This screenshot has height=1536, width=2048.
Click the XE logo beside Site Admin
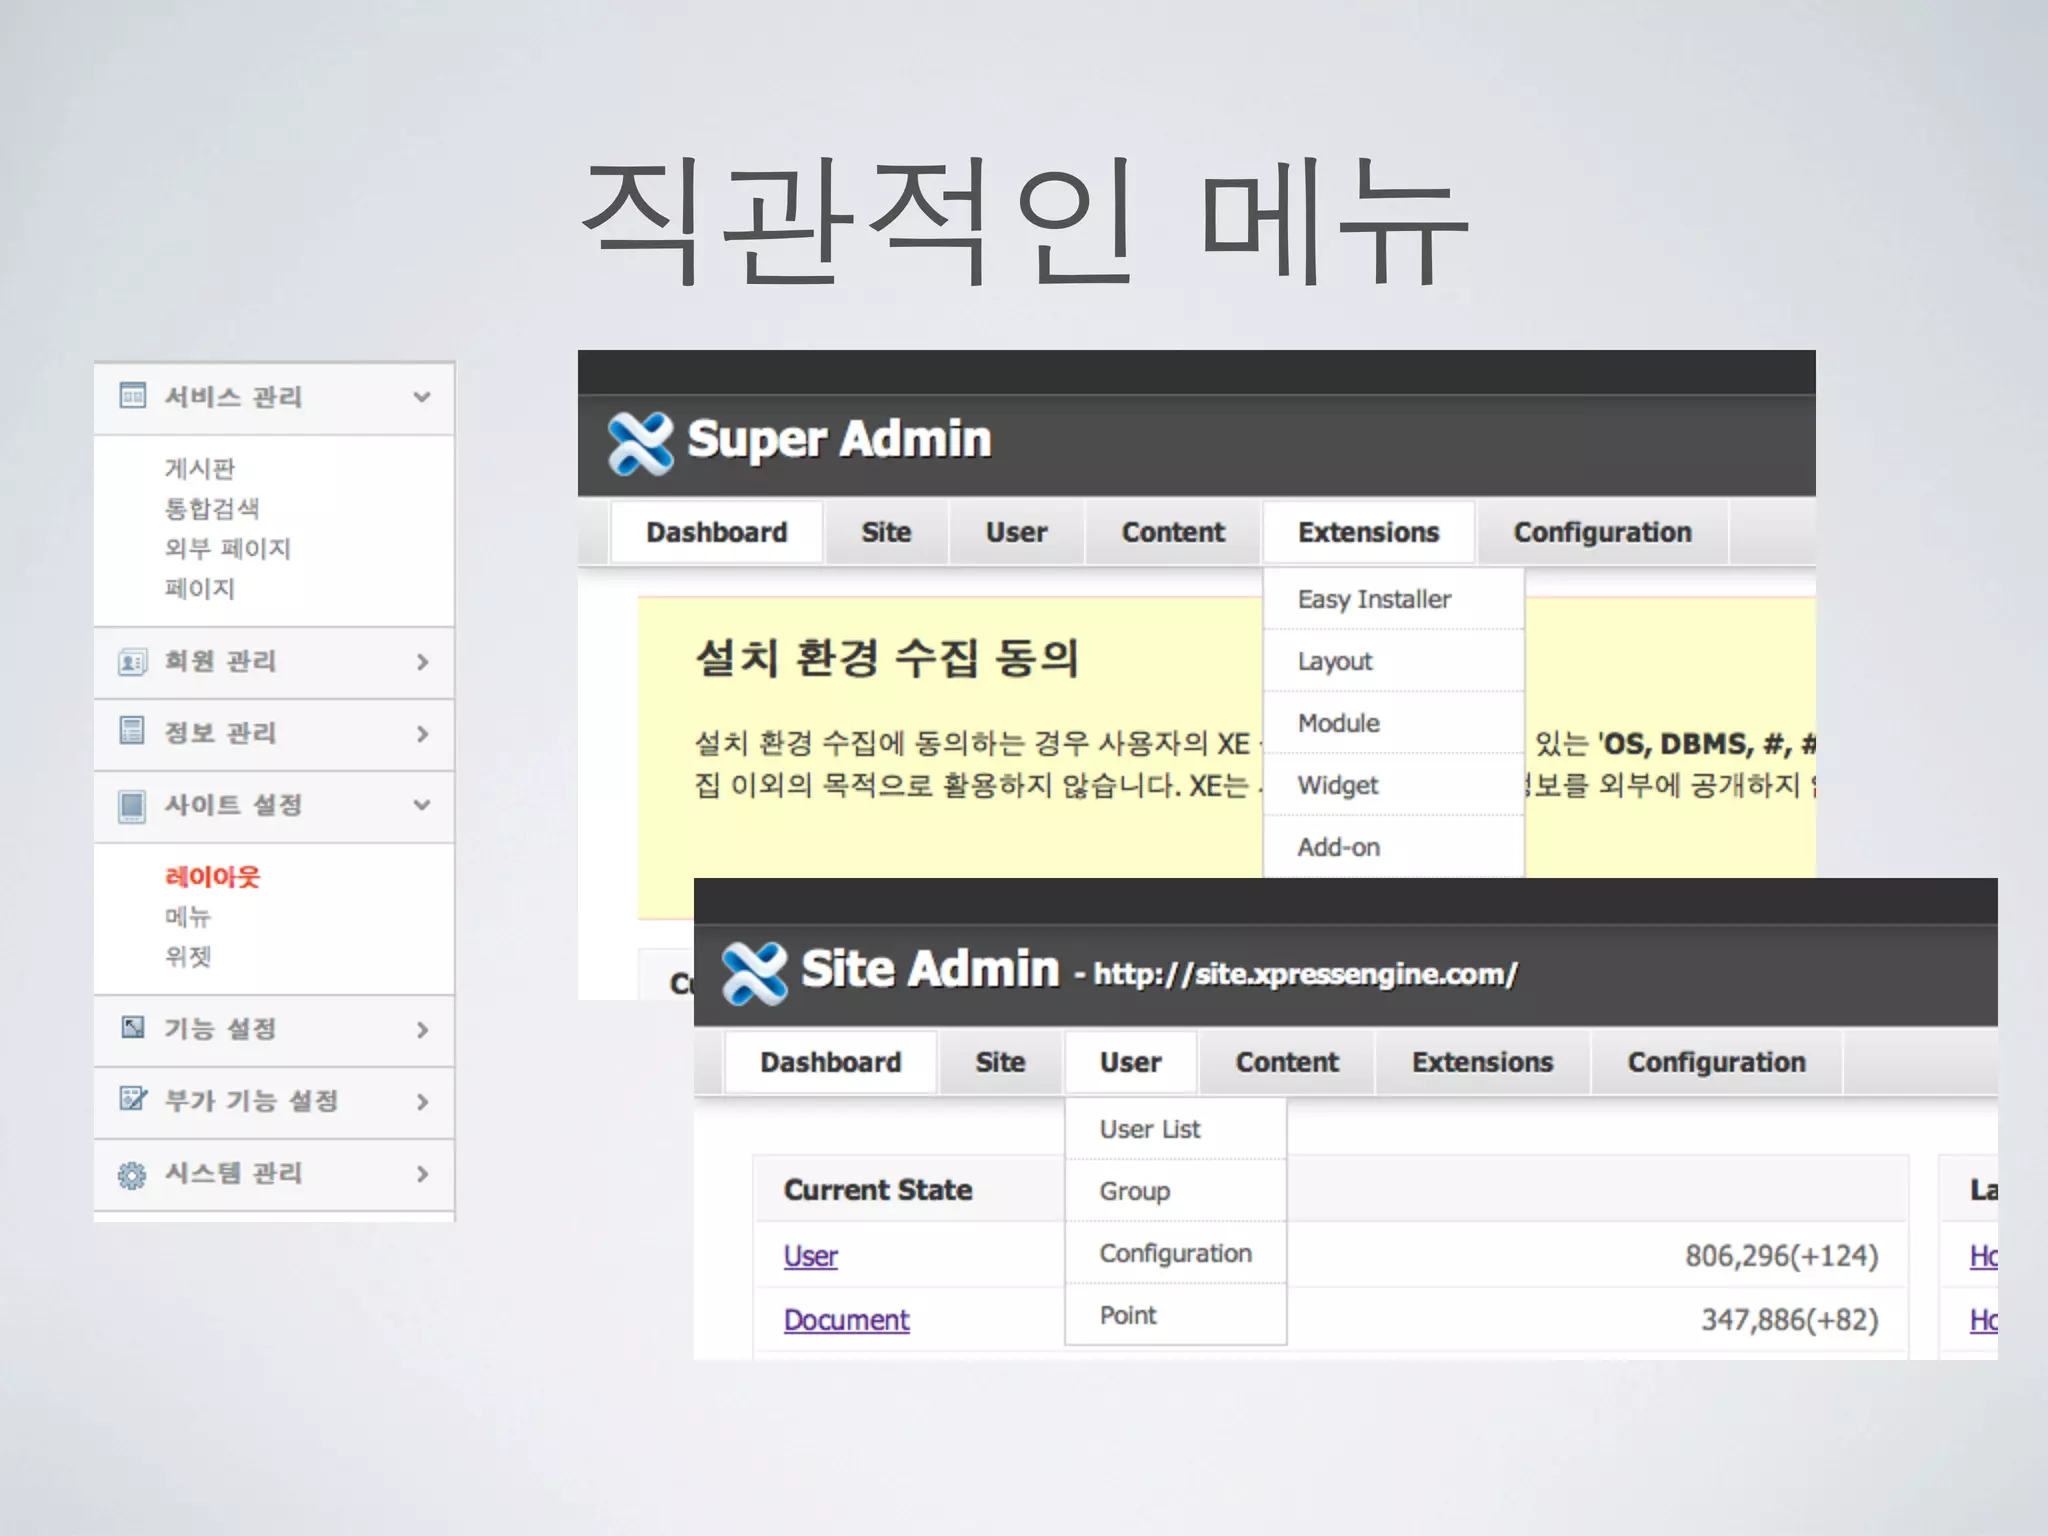pyautogui.click(x=755, y=973)
